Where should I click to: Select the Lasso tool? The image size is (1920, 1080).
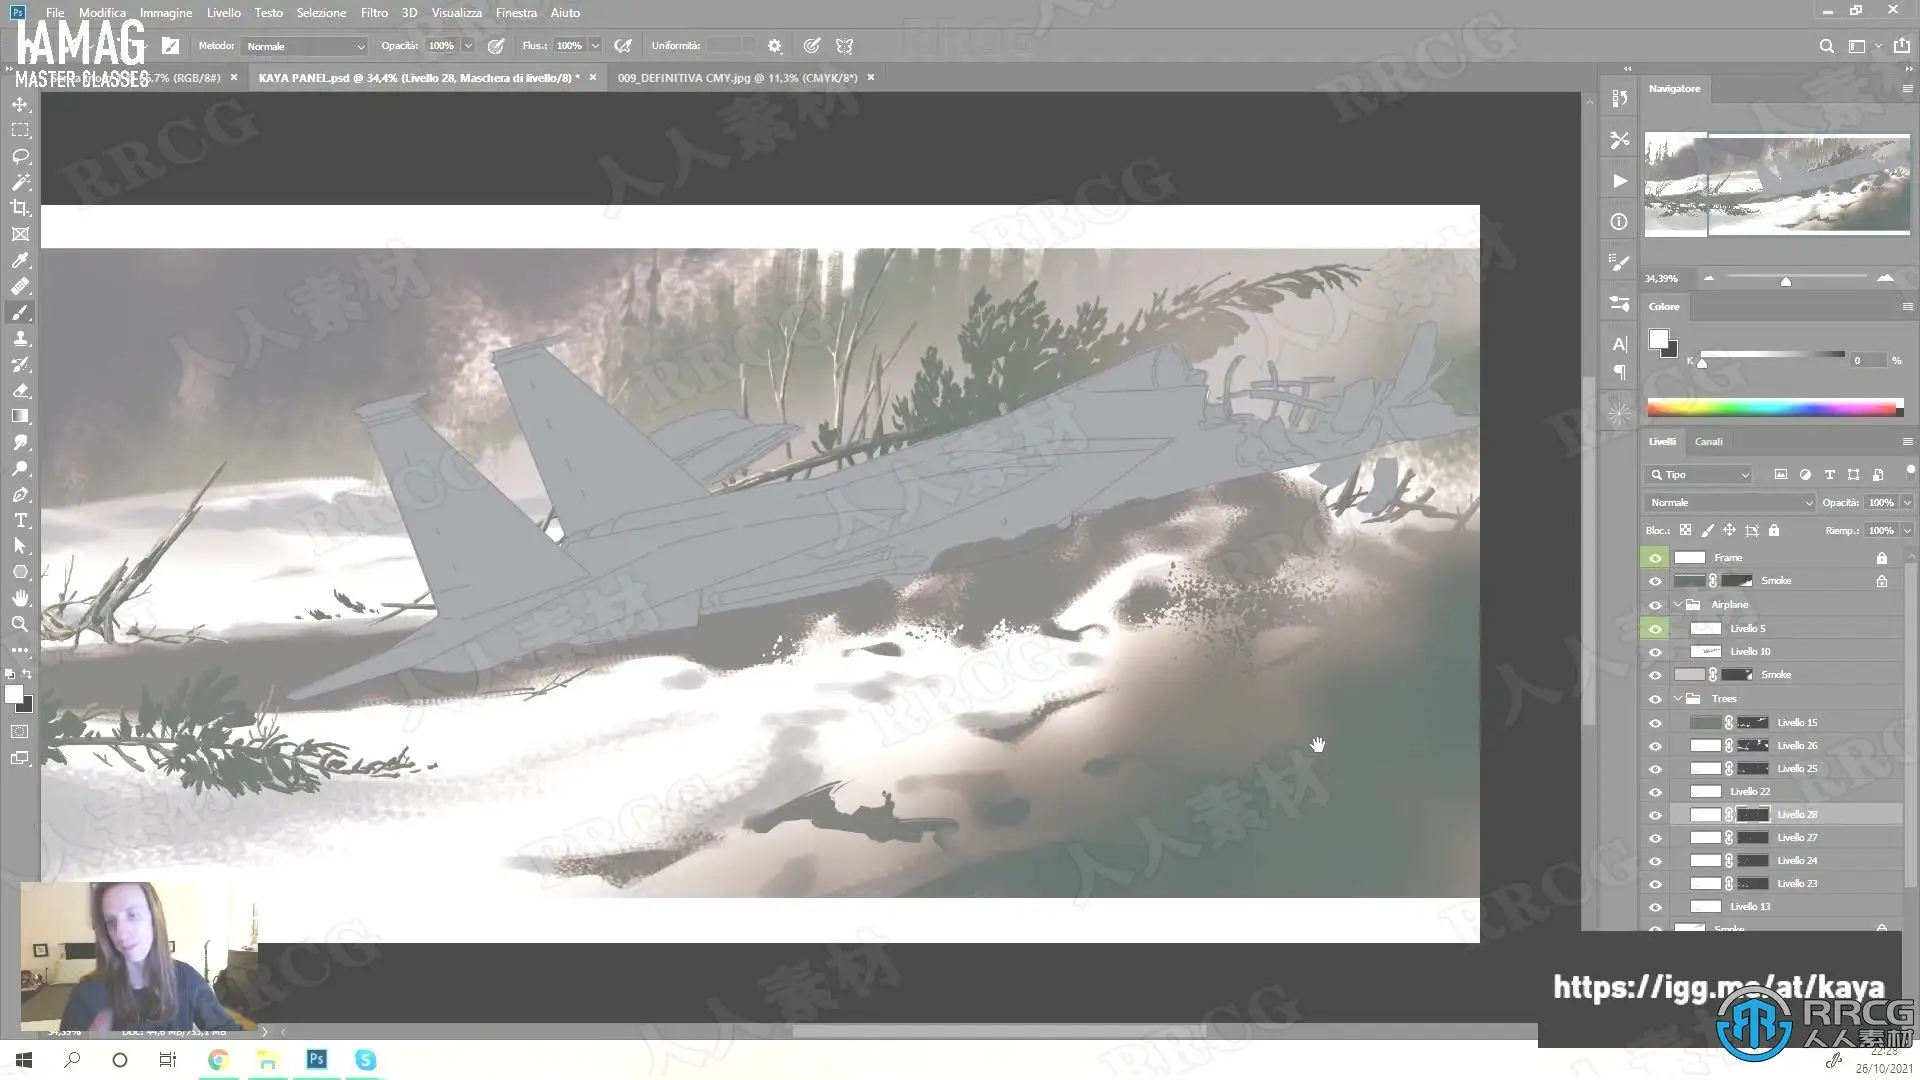tap(20, 157)
